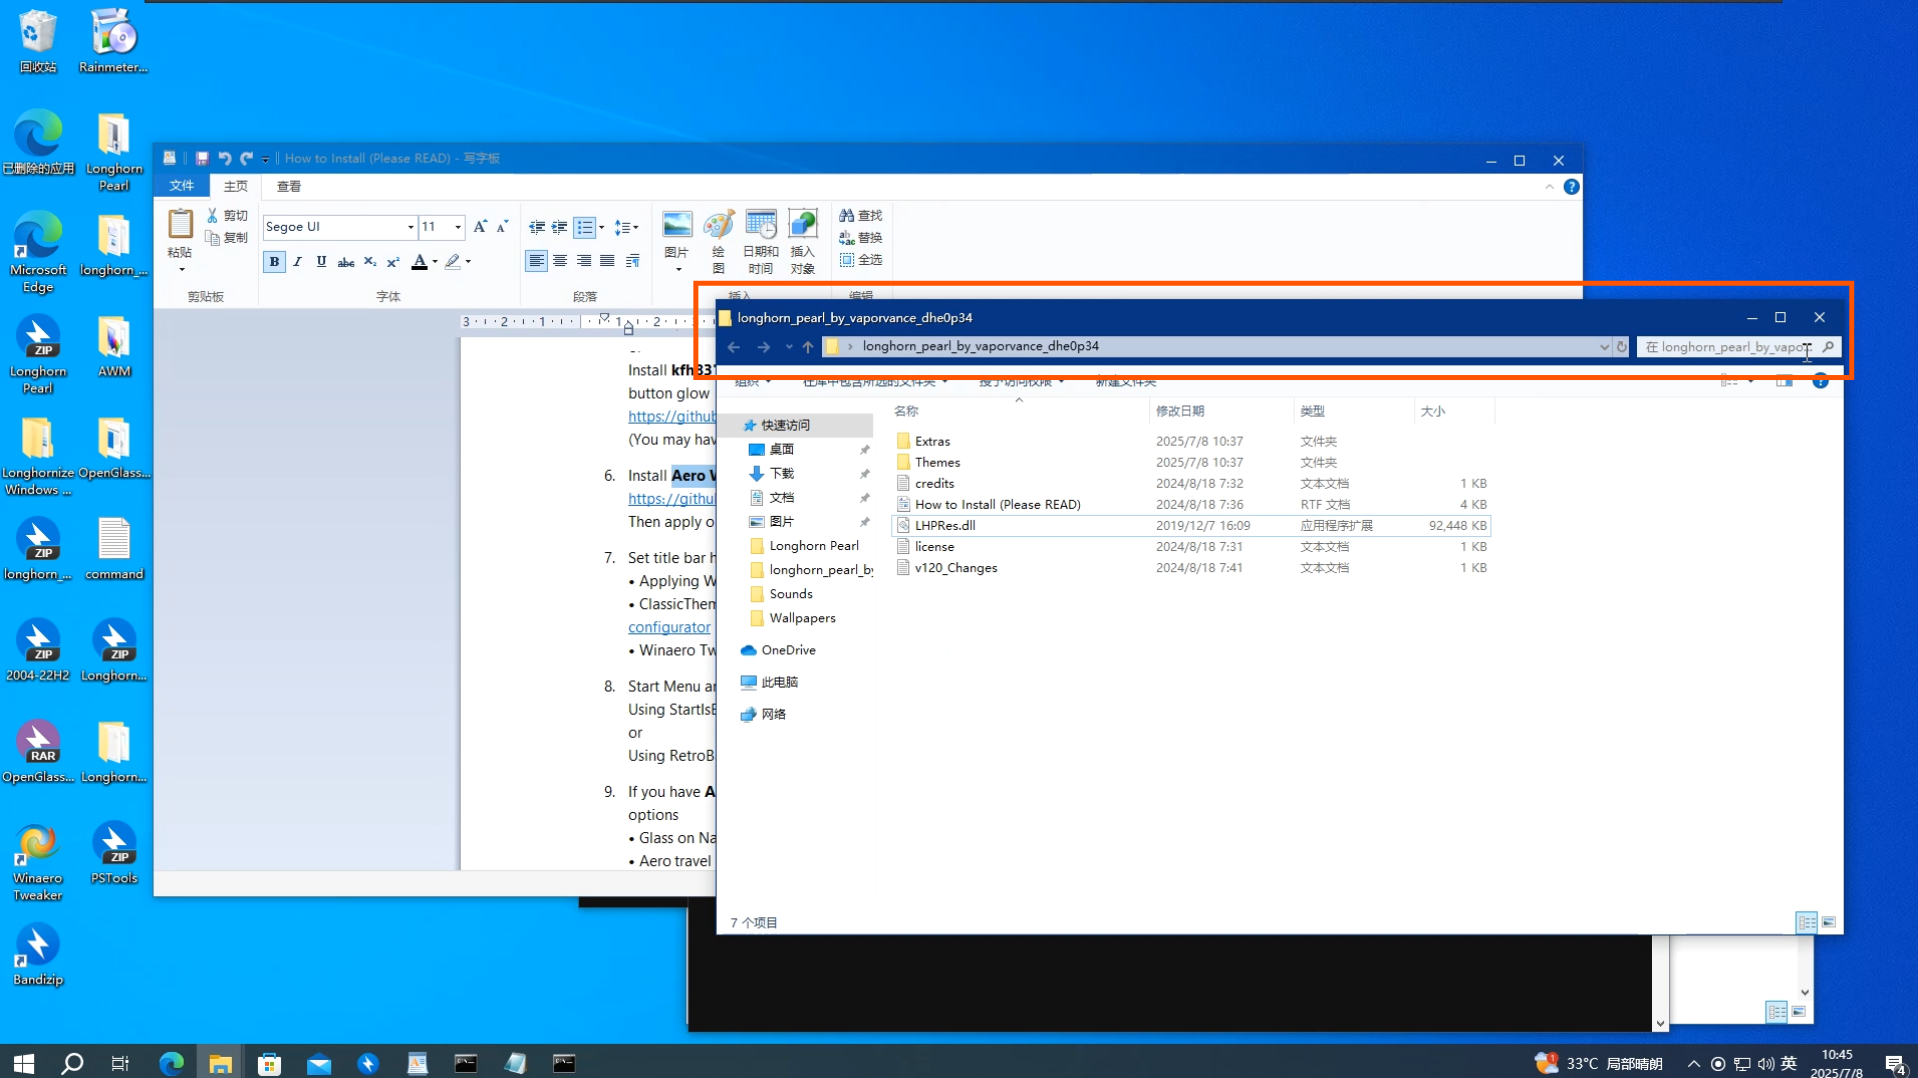Click the justify alignment icon in WordPad
The image size is (1918, 1078).
tap(607, 262)
